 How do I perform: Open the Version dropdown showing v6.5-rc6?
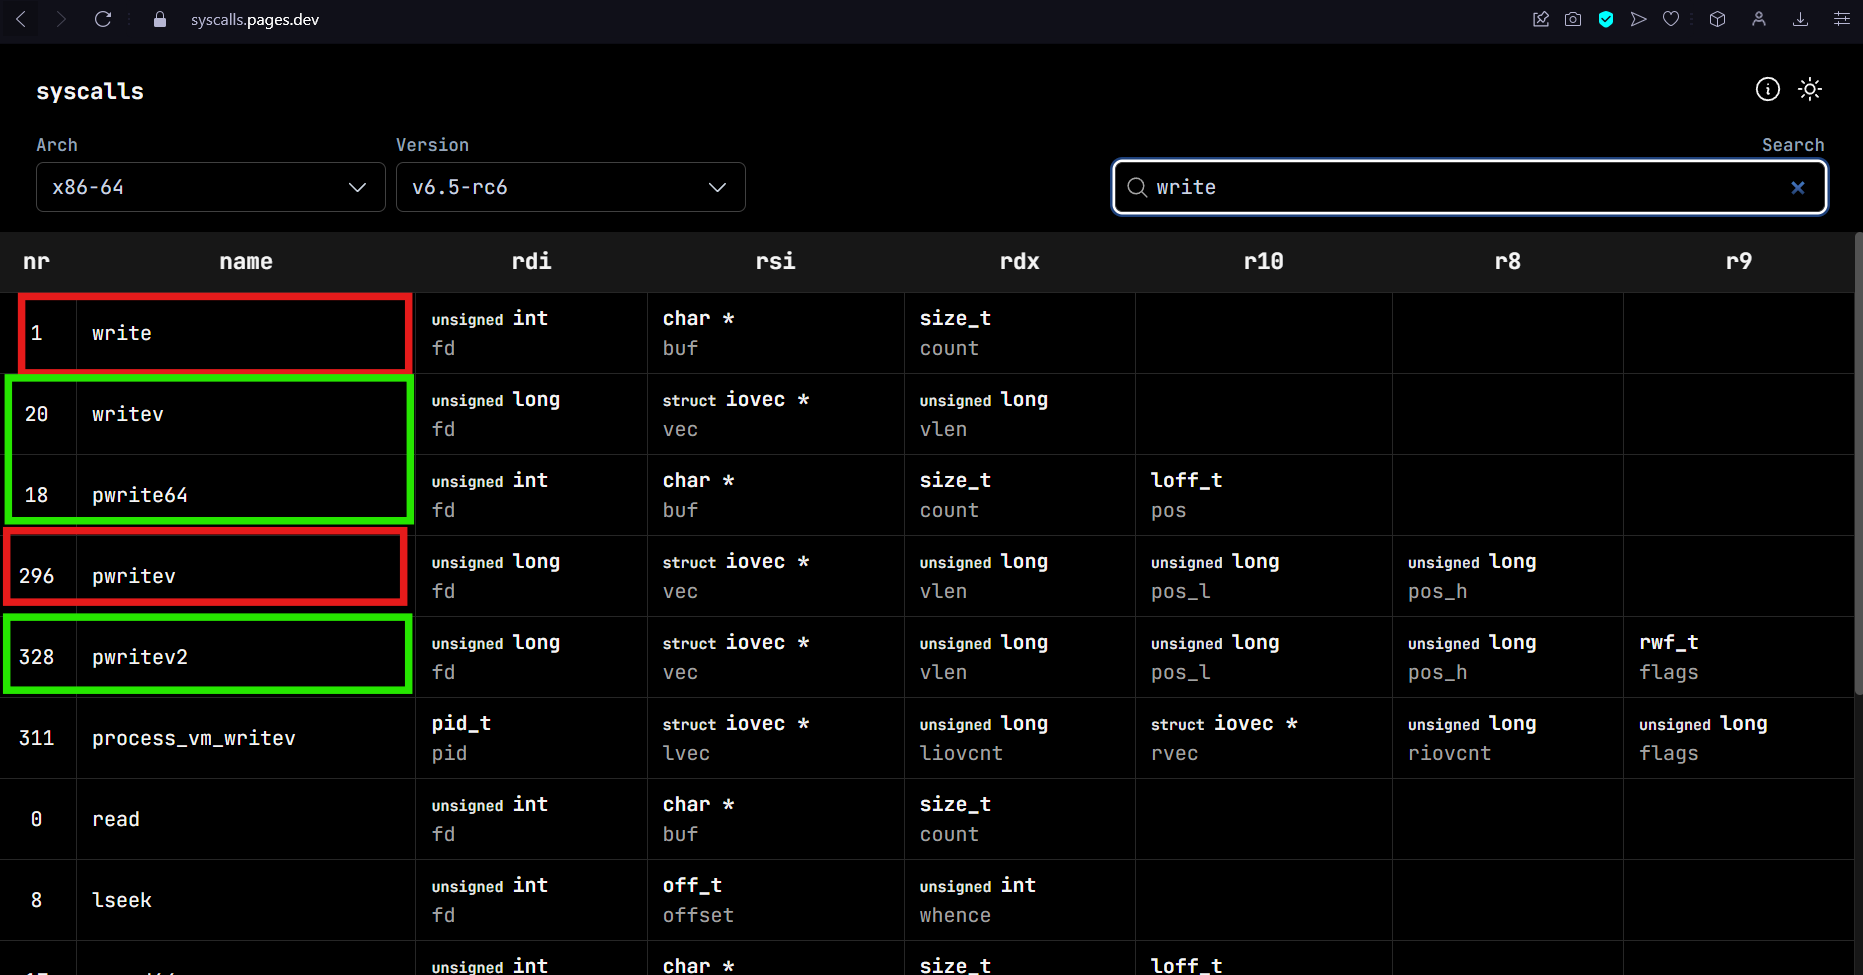(570, 188)
